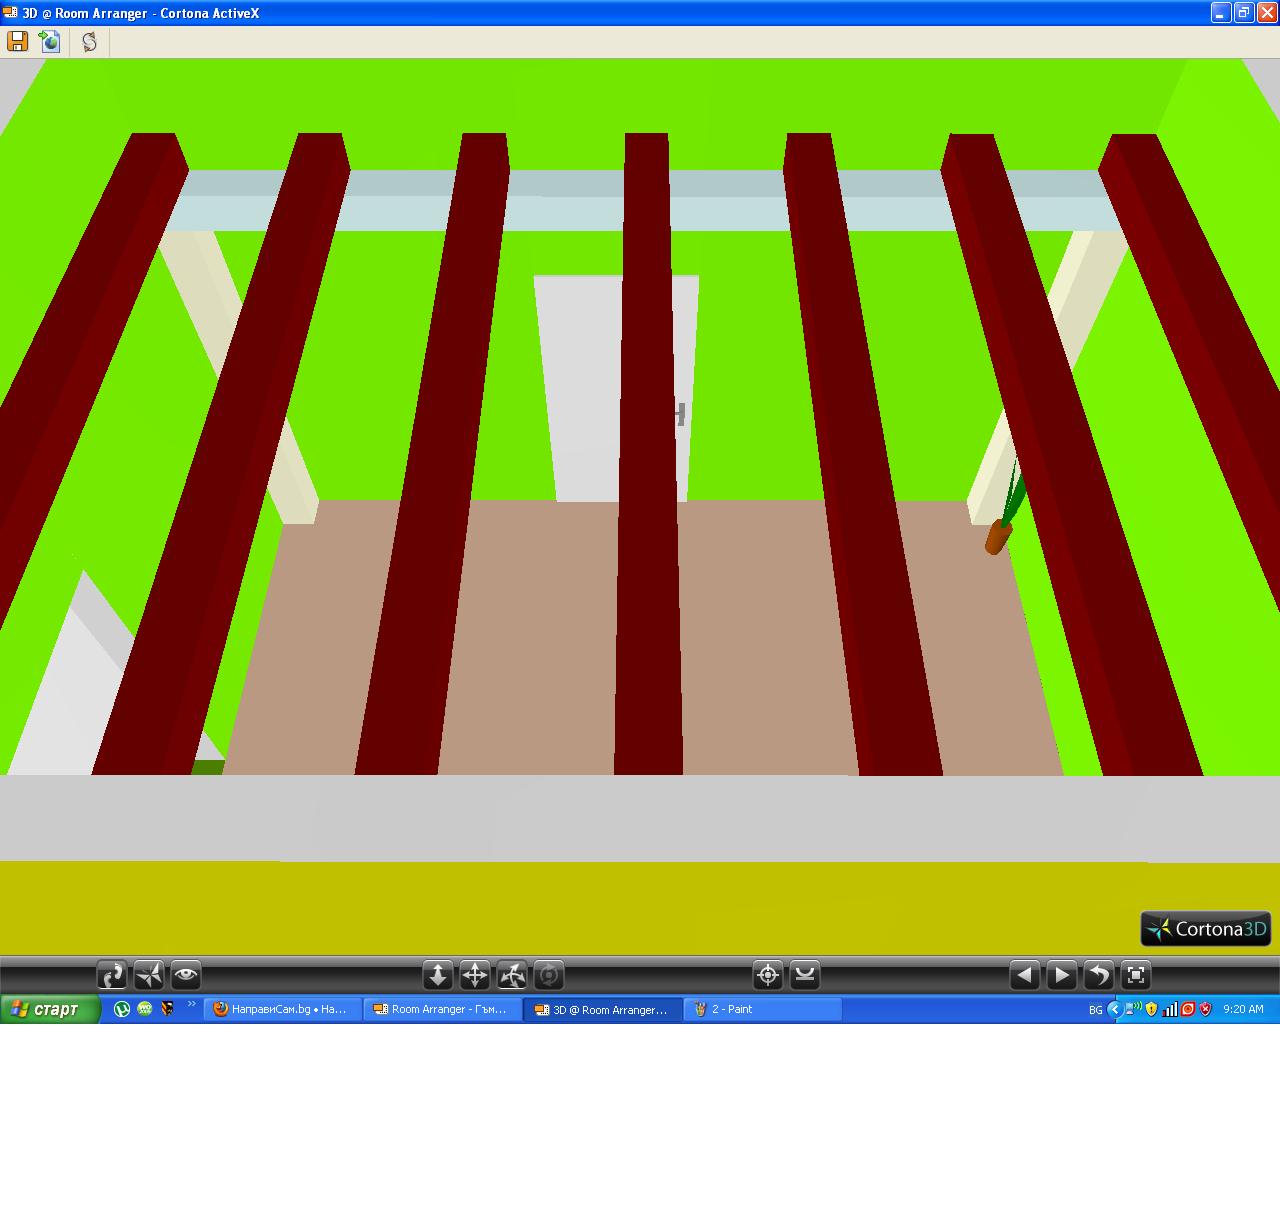Open the Windows Start button
The width and height of the screenshot is (1280, 1229).
(50, 1009)
